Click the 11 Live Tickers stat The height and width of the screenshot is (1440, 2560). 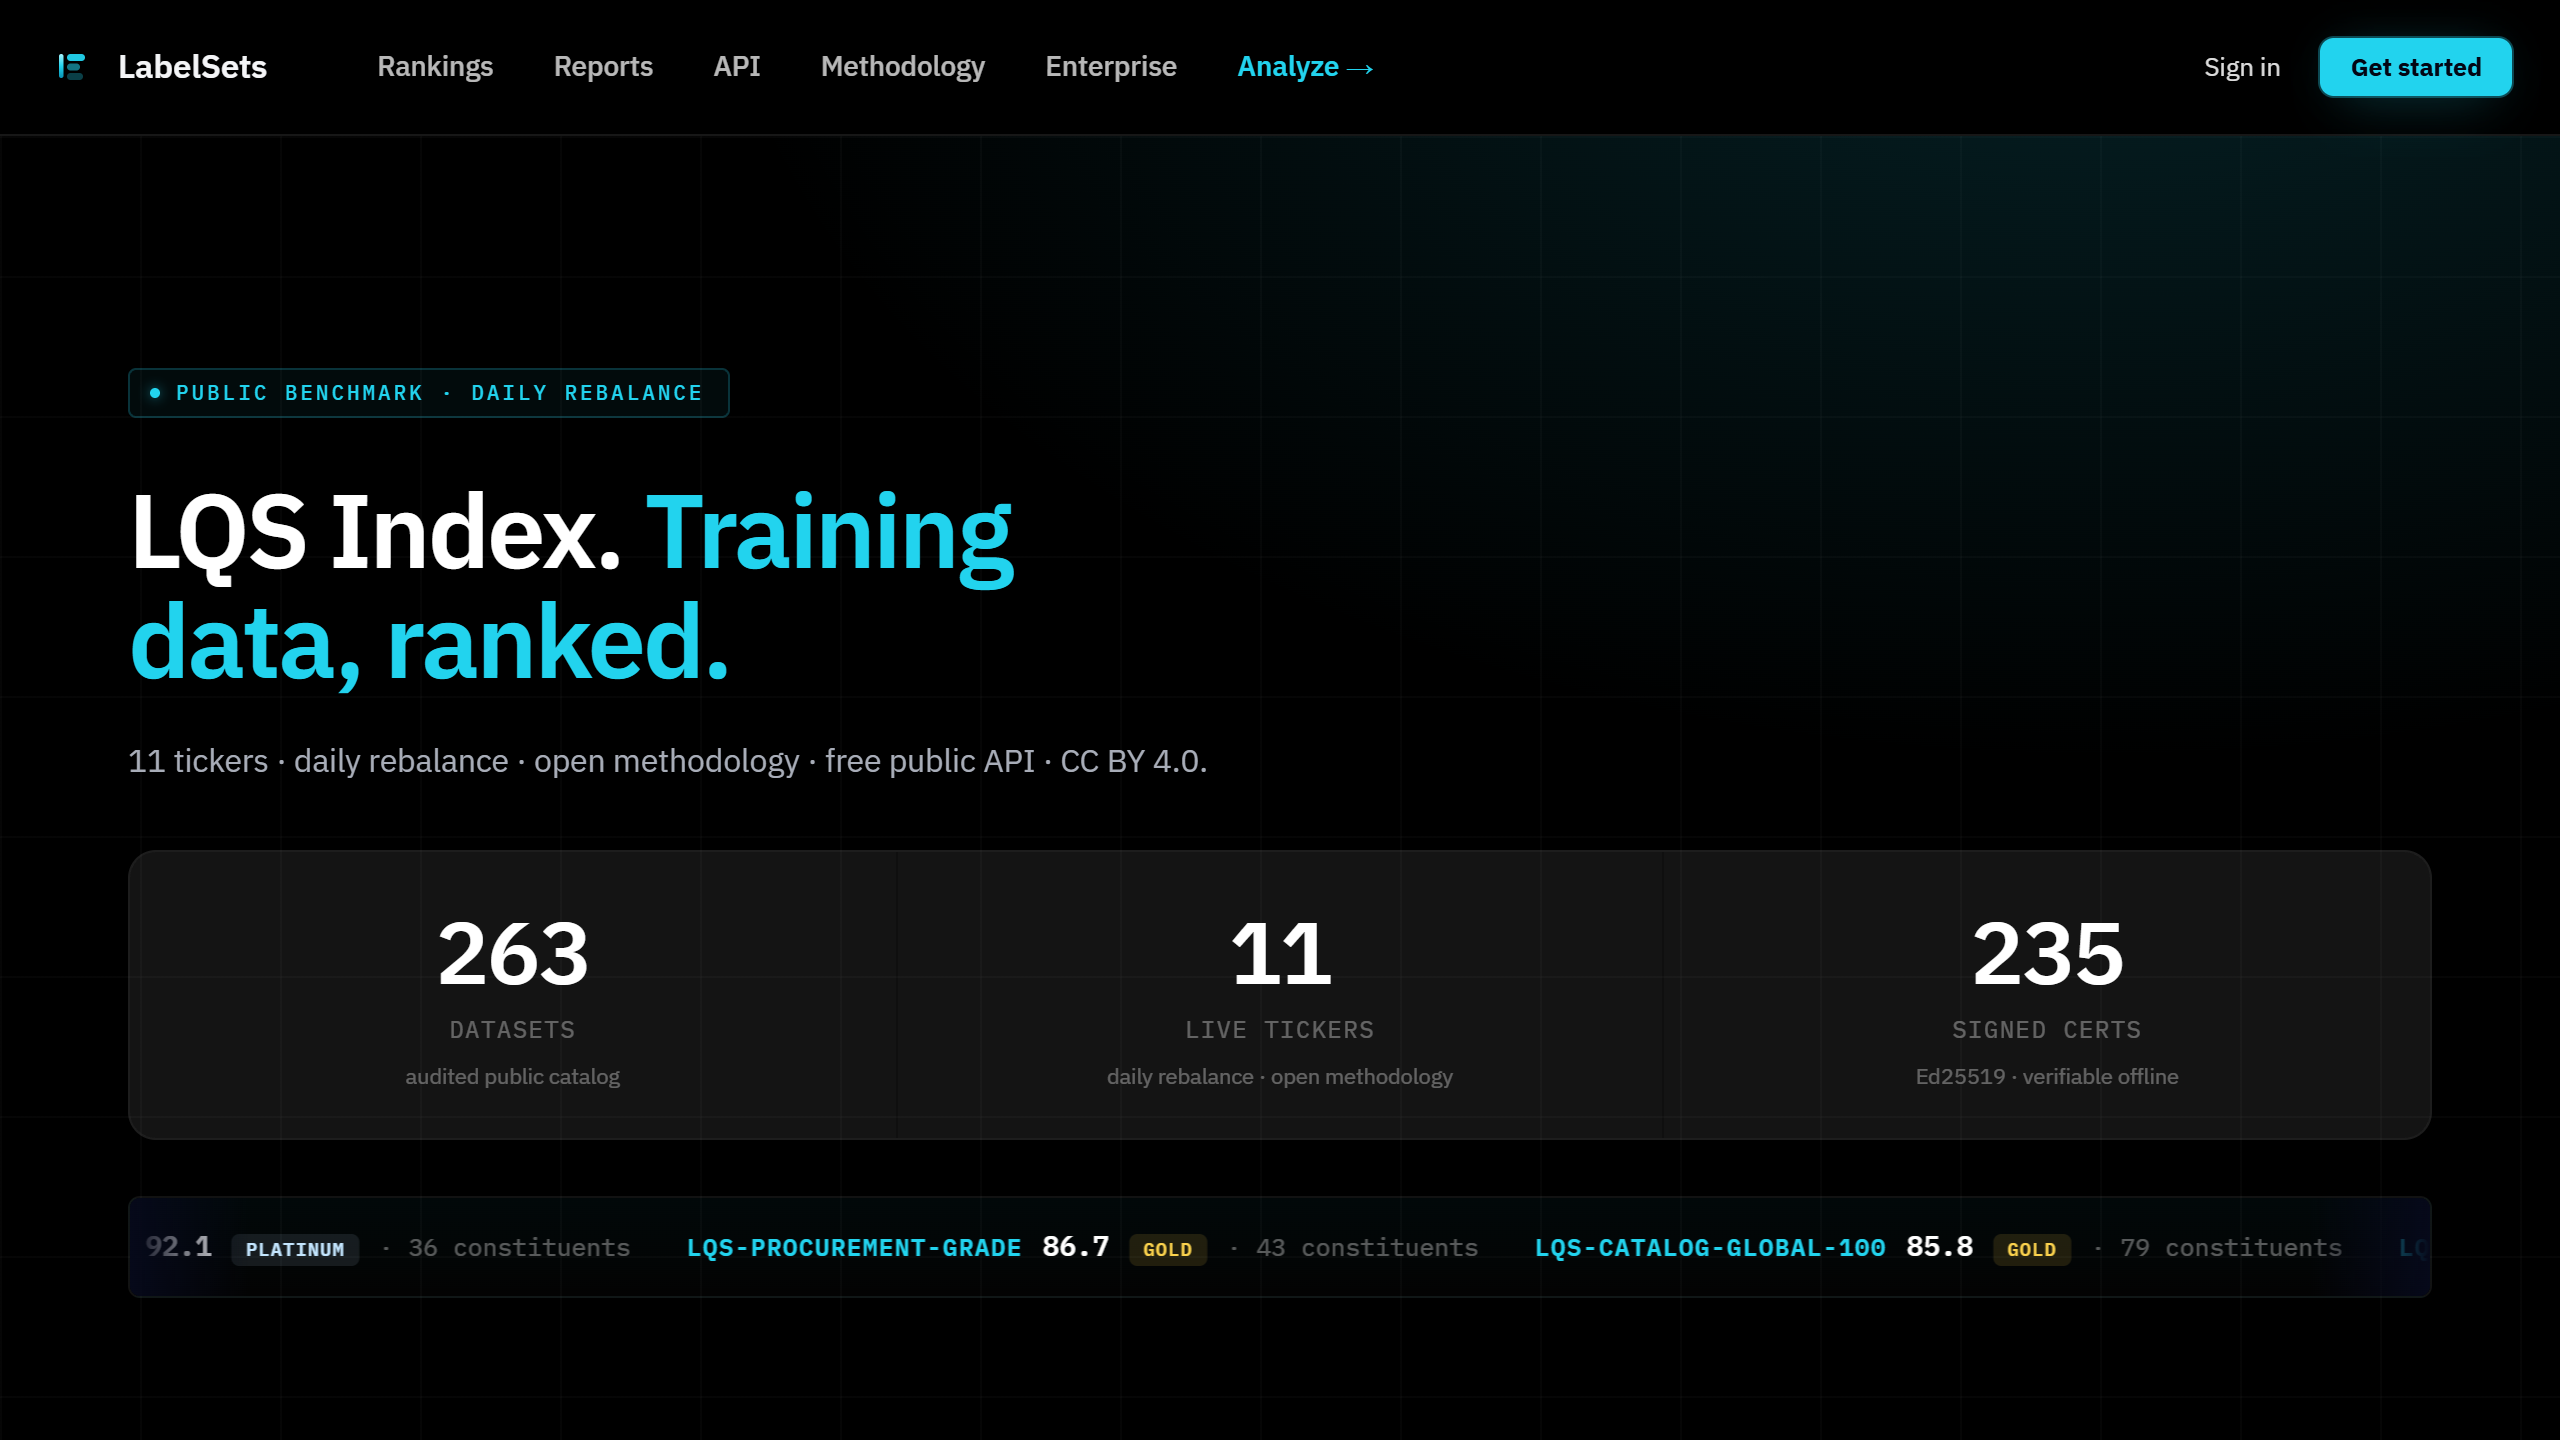[x=1280, y=995]
